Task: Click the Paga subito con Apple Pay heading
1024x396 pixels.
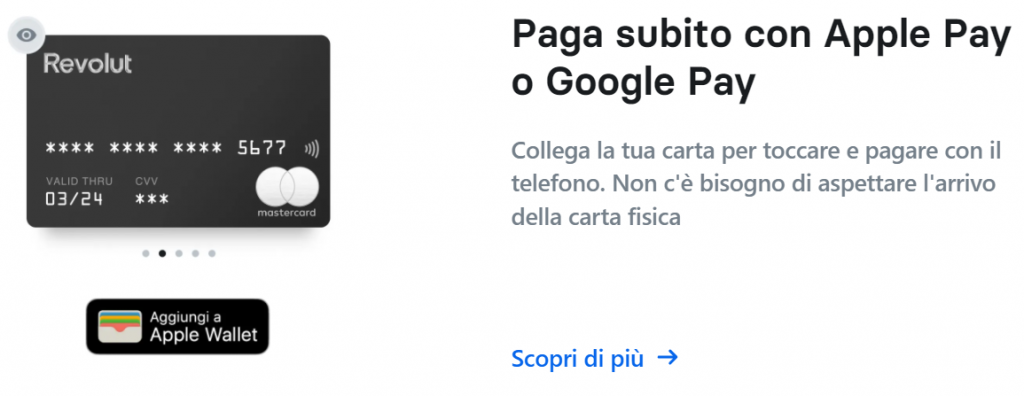Action: pyautogui.click(x=761, y=59)
